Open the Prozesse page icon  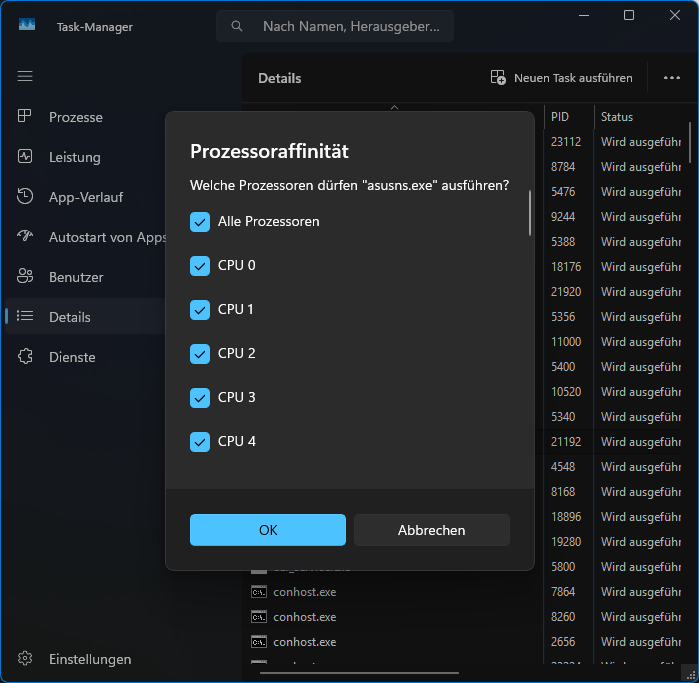pos(25,117)
